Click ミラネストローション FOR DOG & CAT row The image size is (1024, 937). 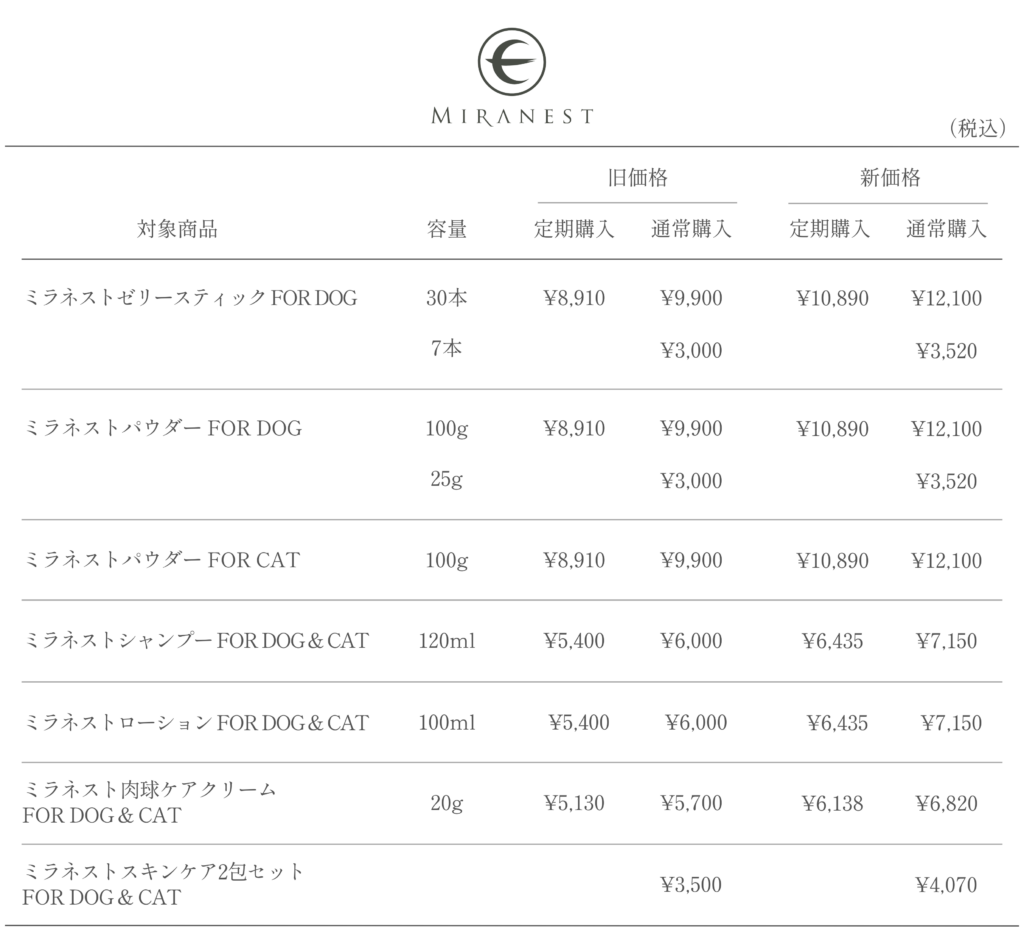click(512, 722)
